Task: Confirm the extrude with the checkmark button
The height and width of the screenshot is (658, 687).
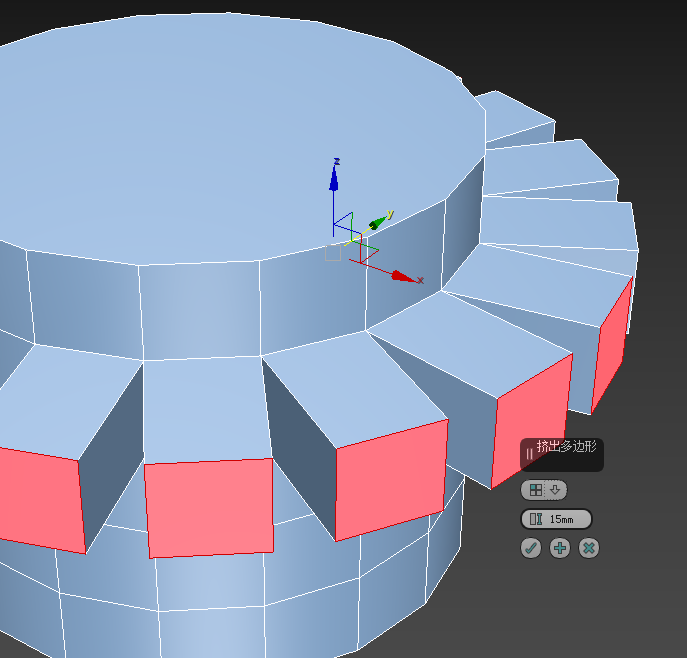Action: click(532, 548)
